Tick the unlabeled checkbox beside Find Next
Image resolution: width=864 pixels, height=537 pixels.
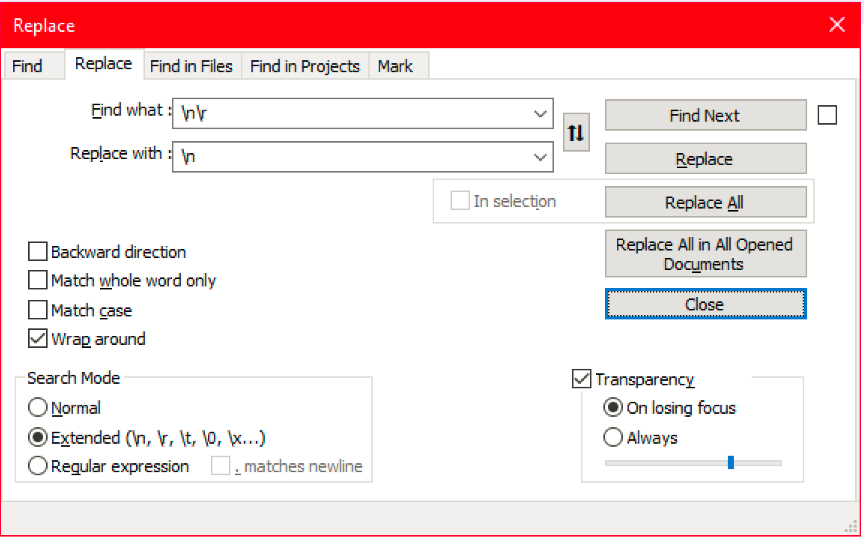tap(827, 115)
